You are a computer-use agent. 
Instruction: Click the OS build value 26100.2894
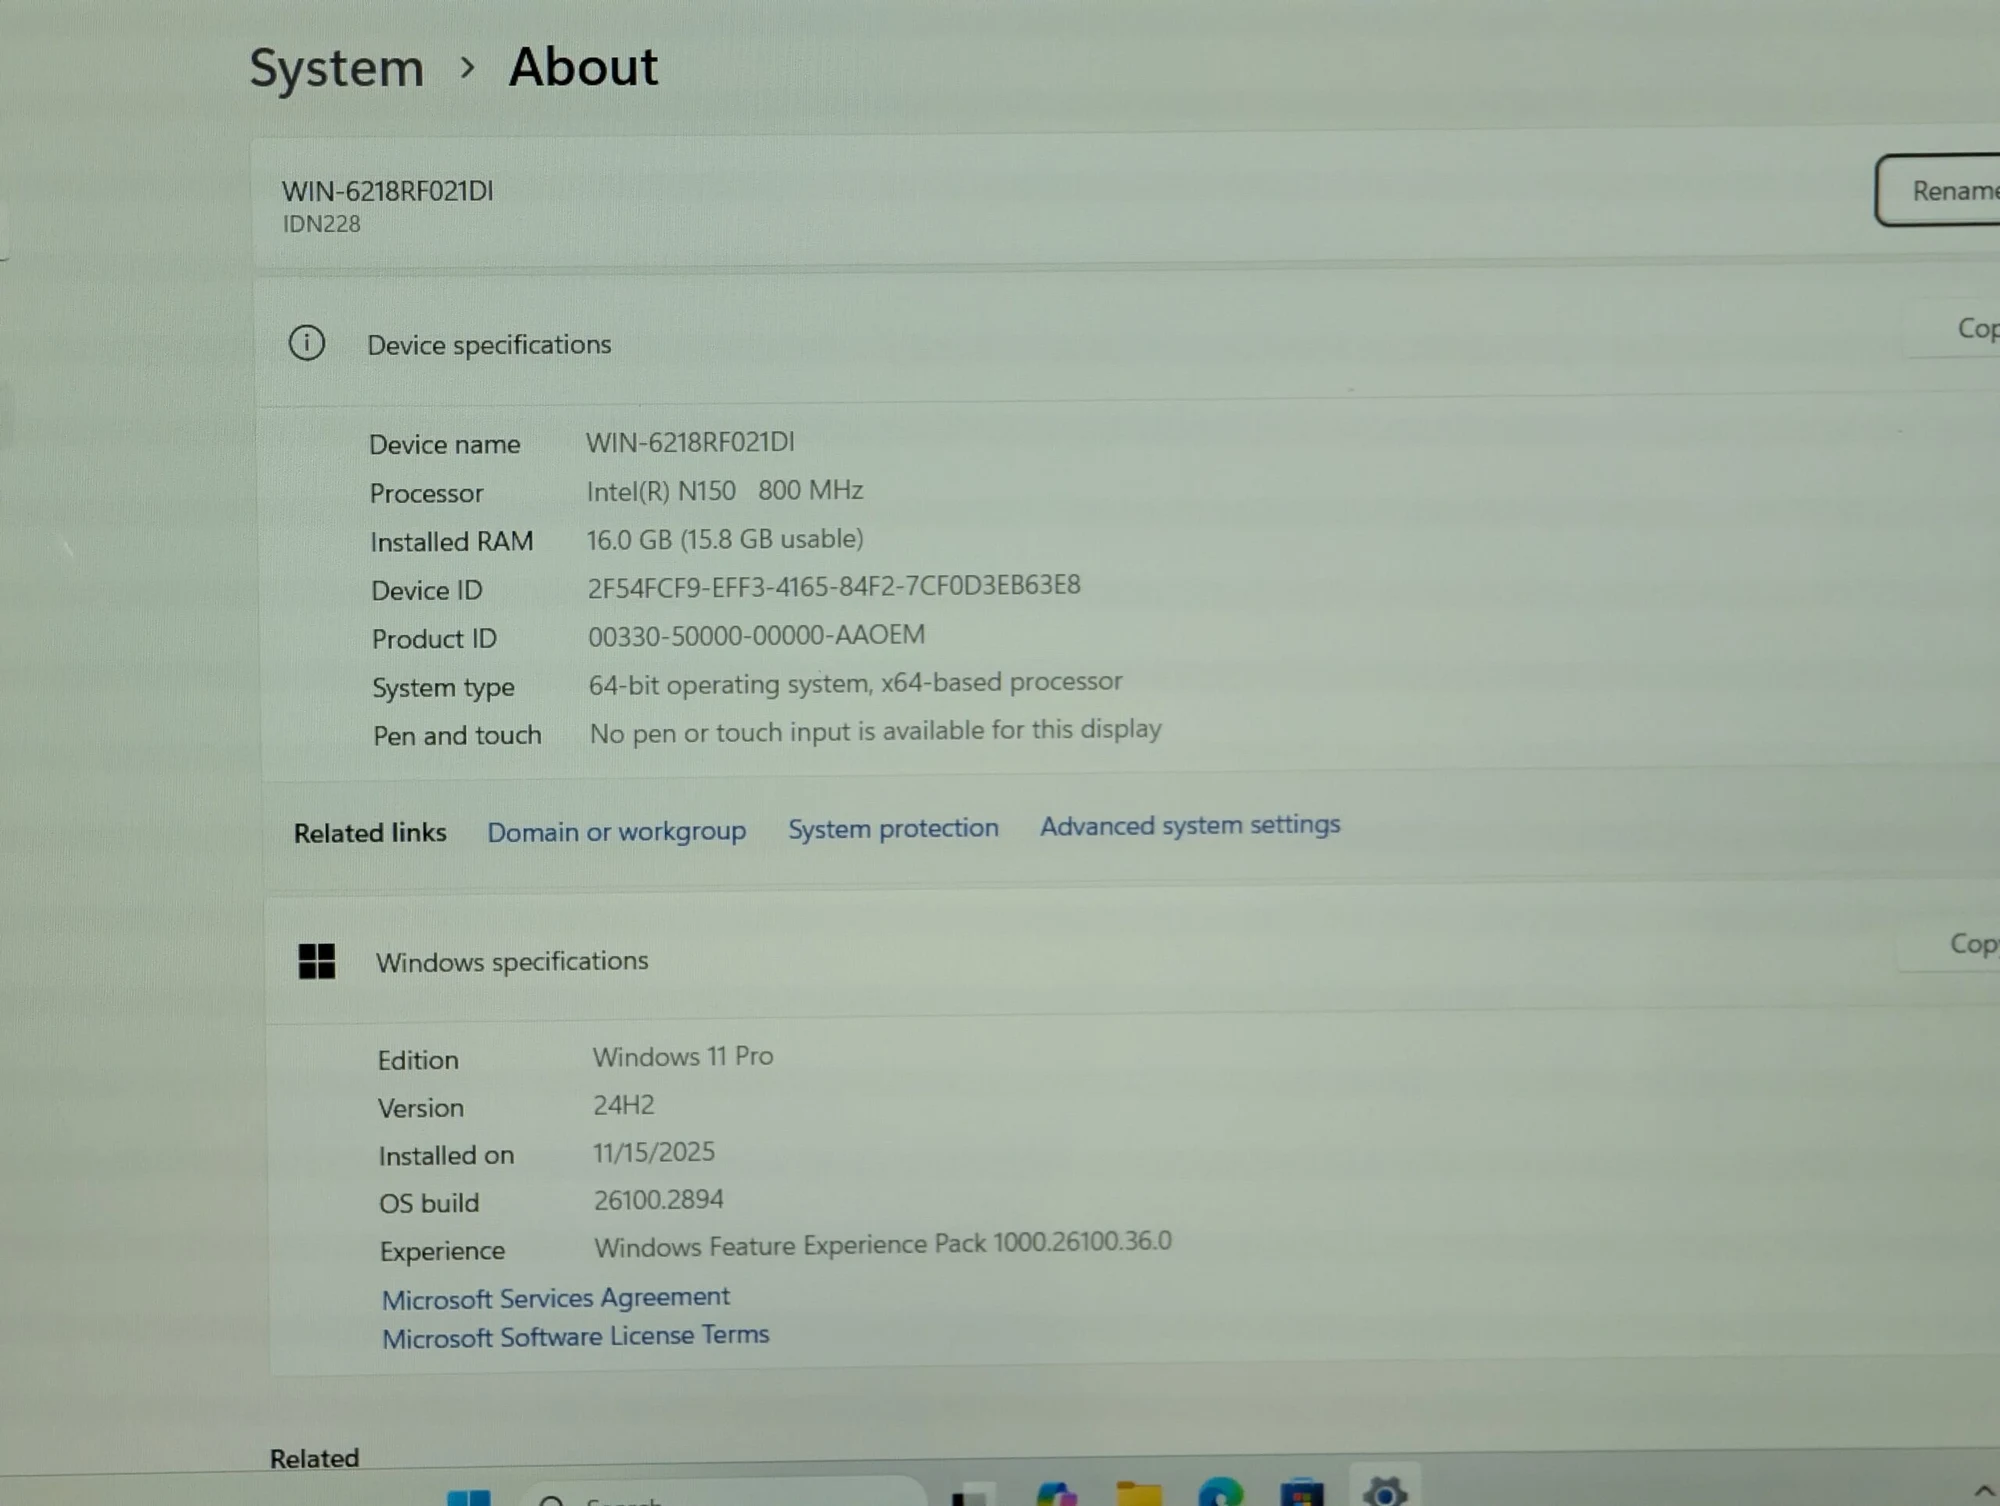(659, 1199)
